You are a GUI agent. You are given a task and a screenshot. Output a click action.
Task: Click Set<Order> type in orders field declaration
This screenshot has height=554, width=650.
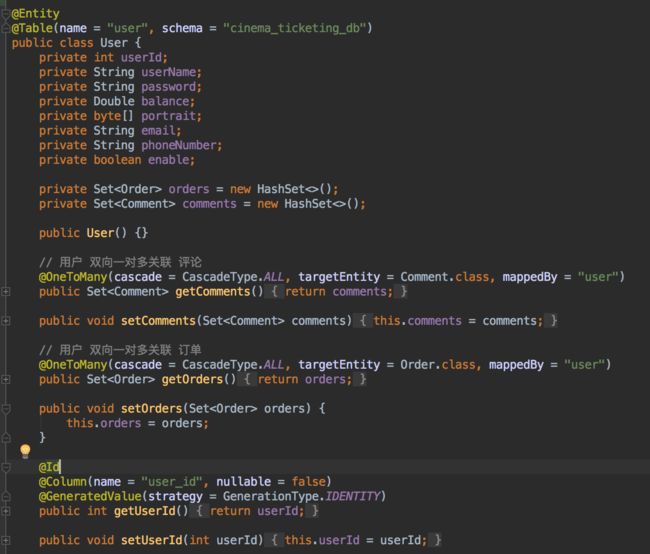127,189
